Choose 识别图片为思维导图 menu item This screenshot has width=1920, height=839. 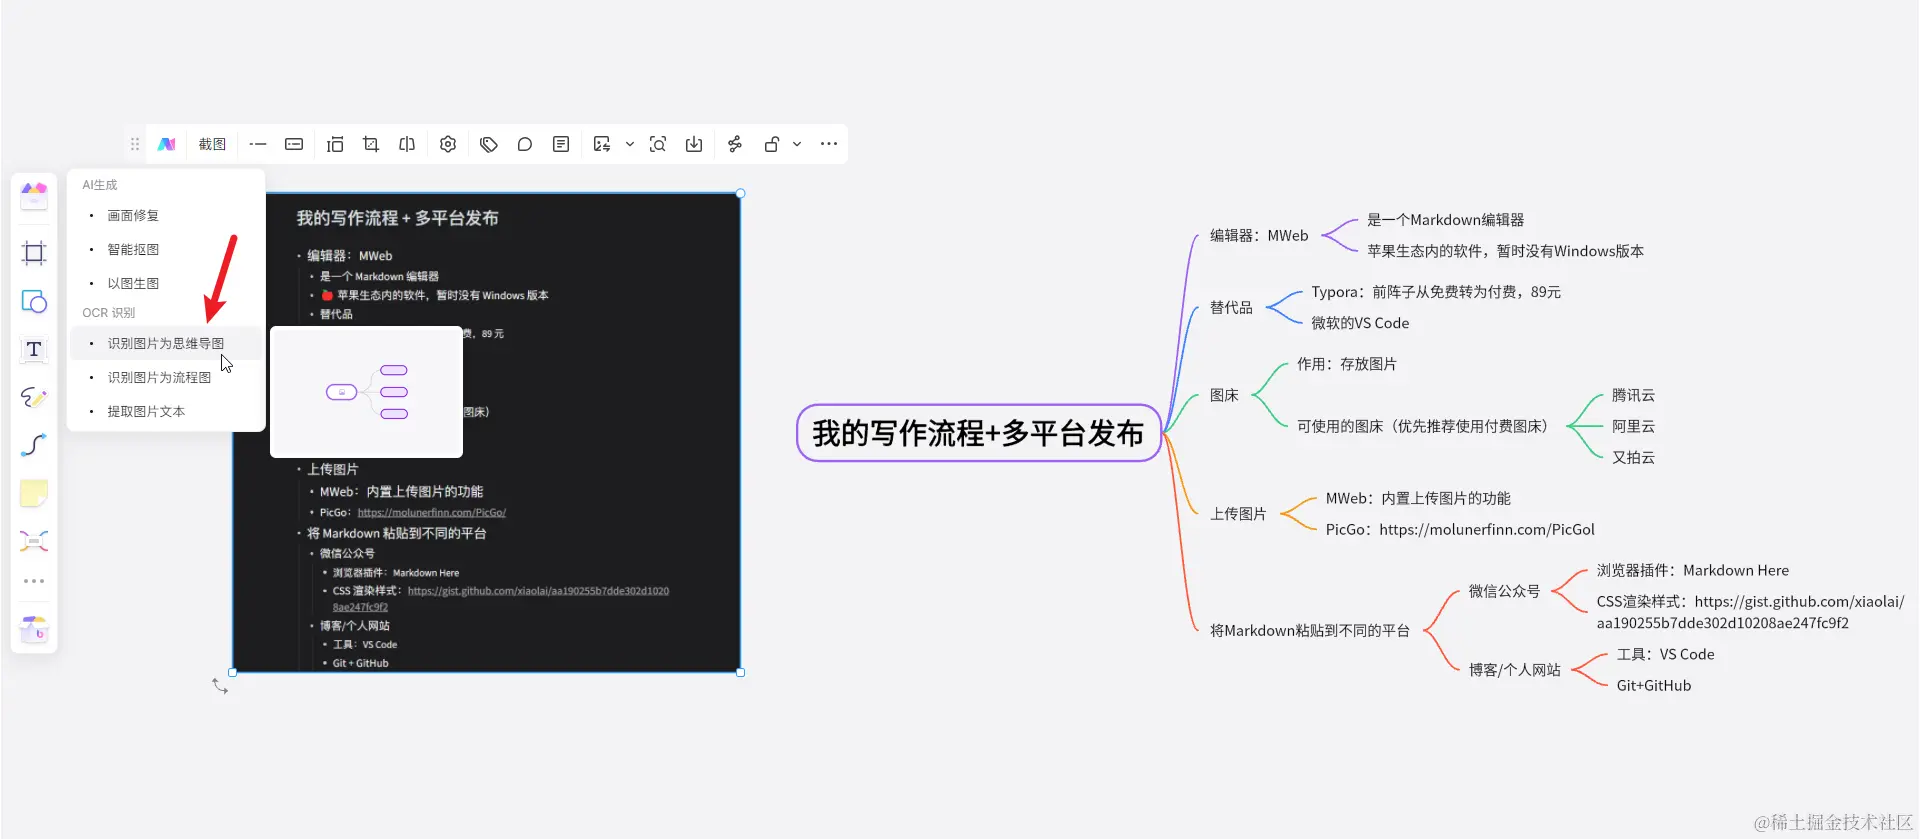(166, 344)
